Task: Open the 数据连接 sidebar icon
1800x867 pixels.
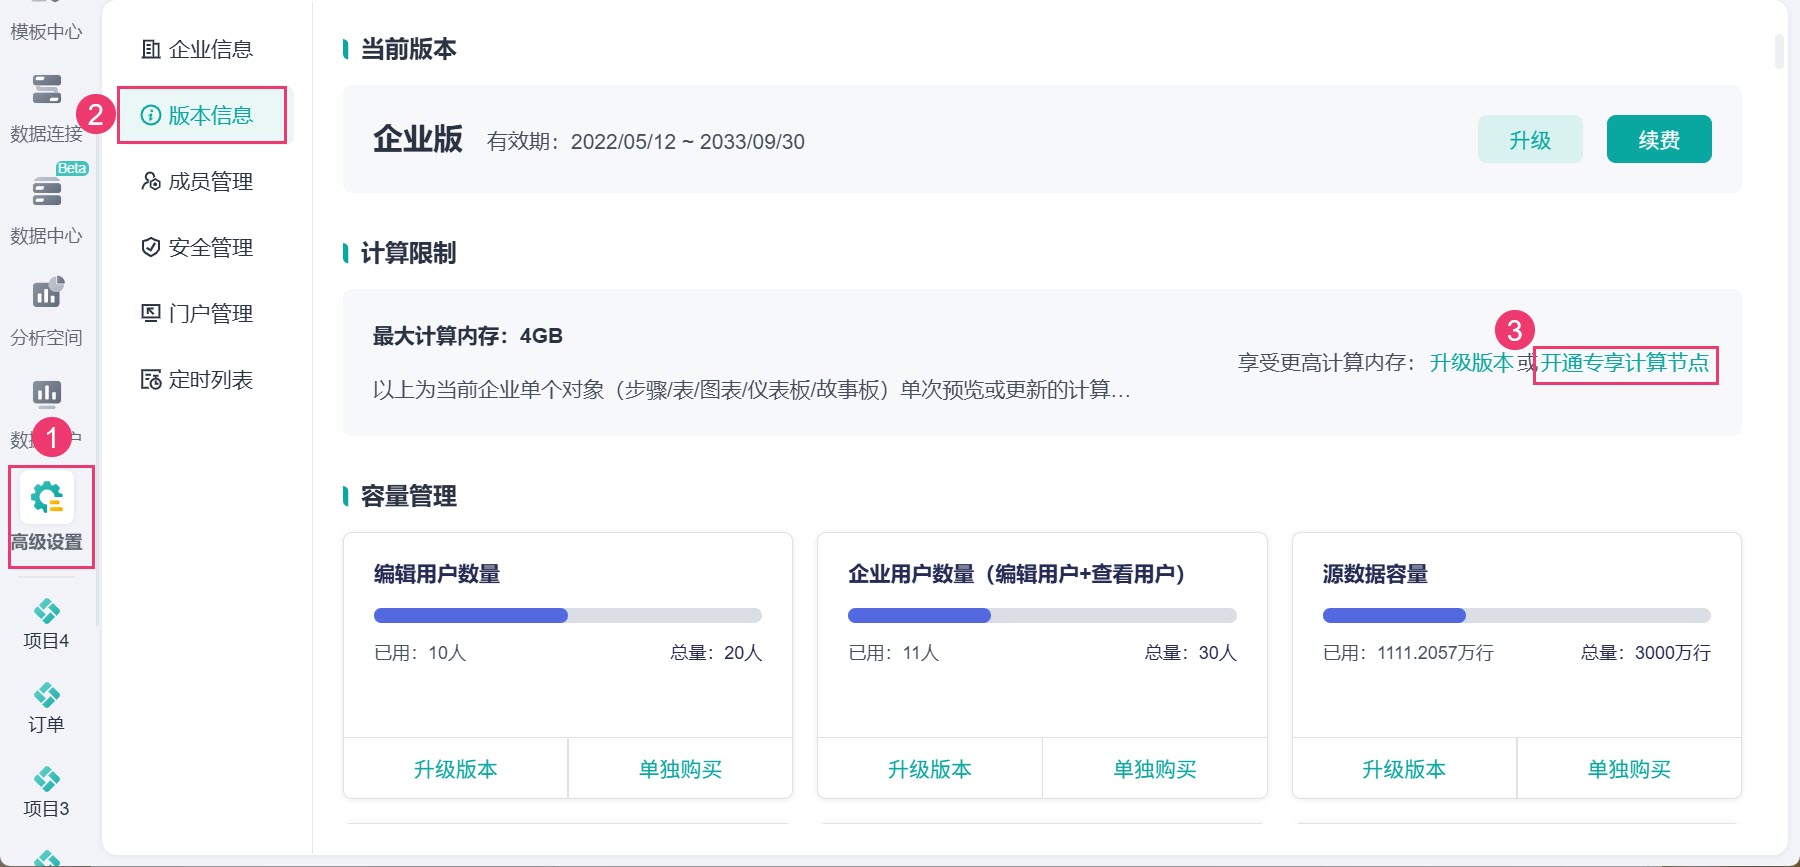Action: tap(46, 90)
